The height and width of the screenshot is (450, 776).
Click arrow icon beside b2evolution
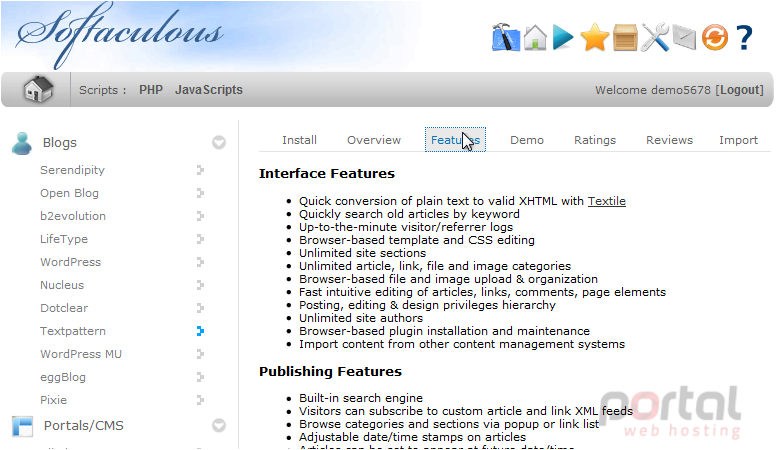(x=200, y=216)
